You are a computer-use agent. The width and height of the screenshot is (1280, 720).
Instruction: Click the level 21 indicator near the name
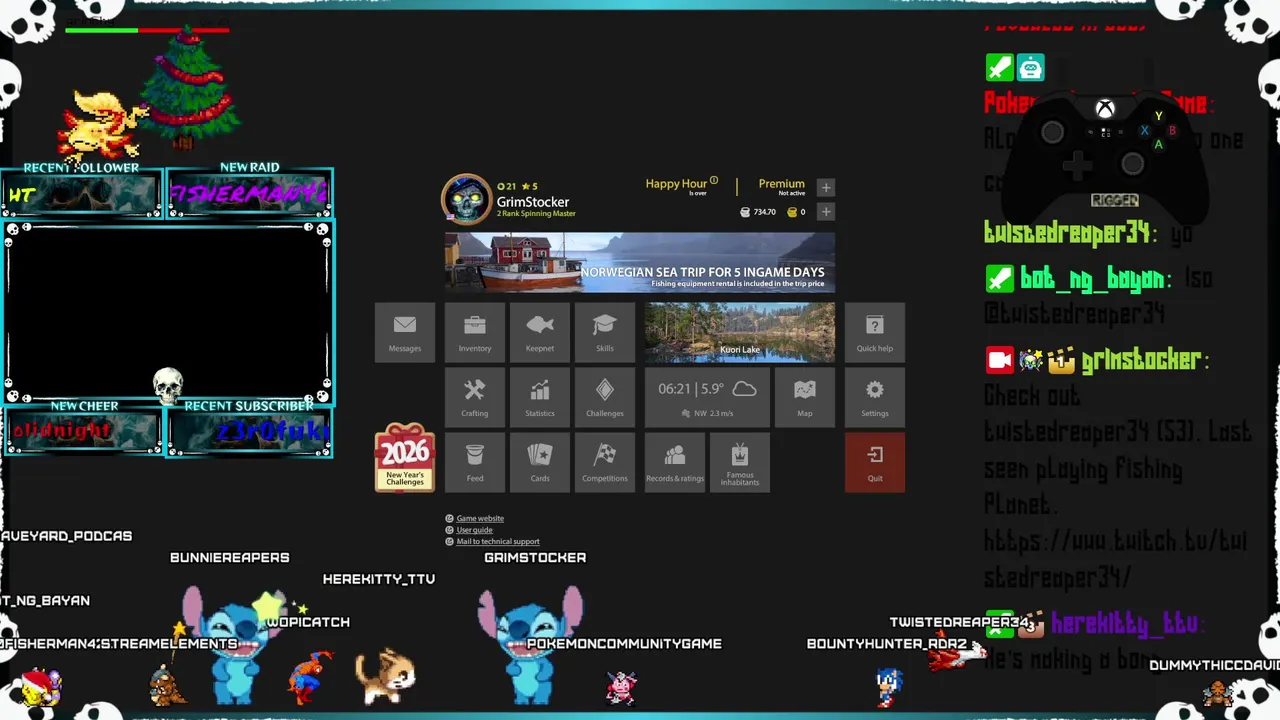506,186
